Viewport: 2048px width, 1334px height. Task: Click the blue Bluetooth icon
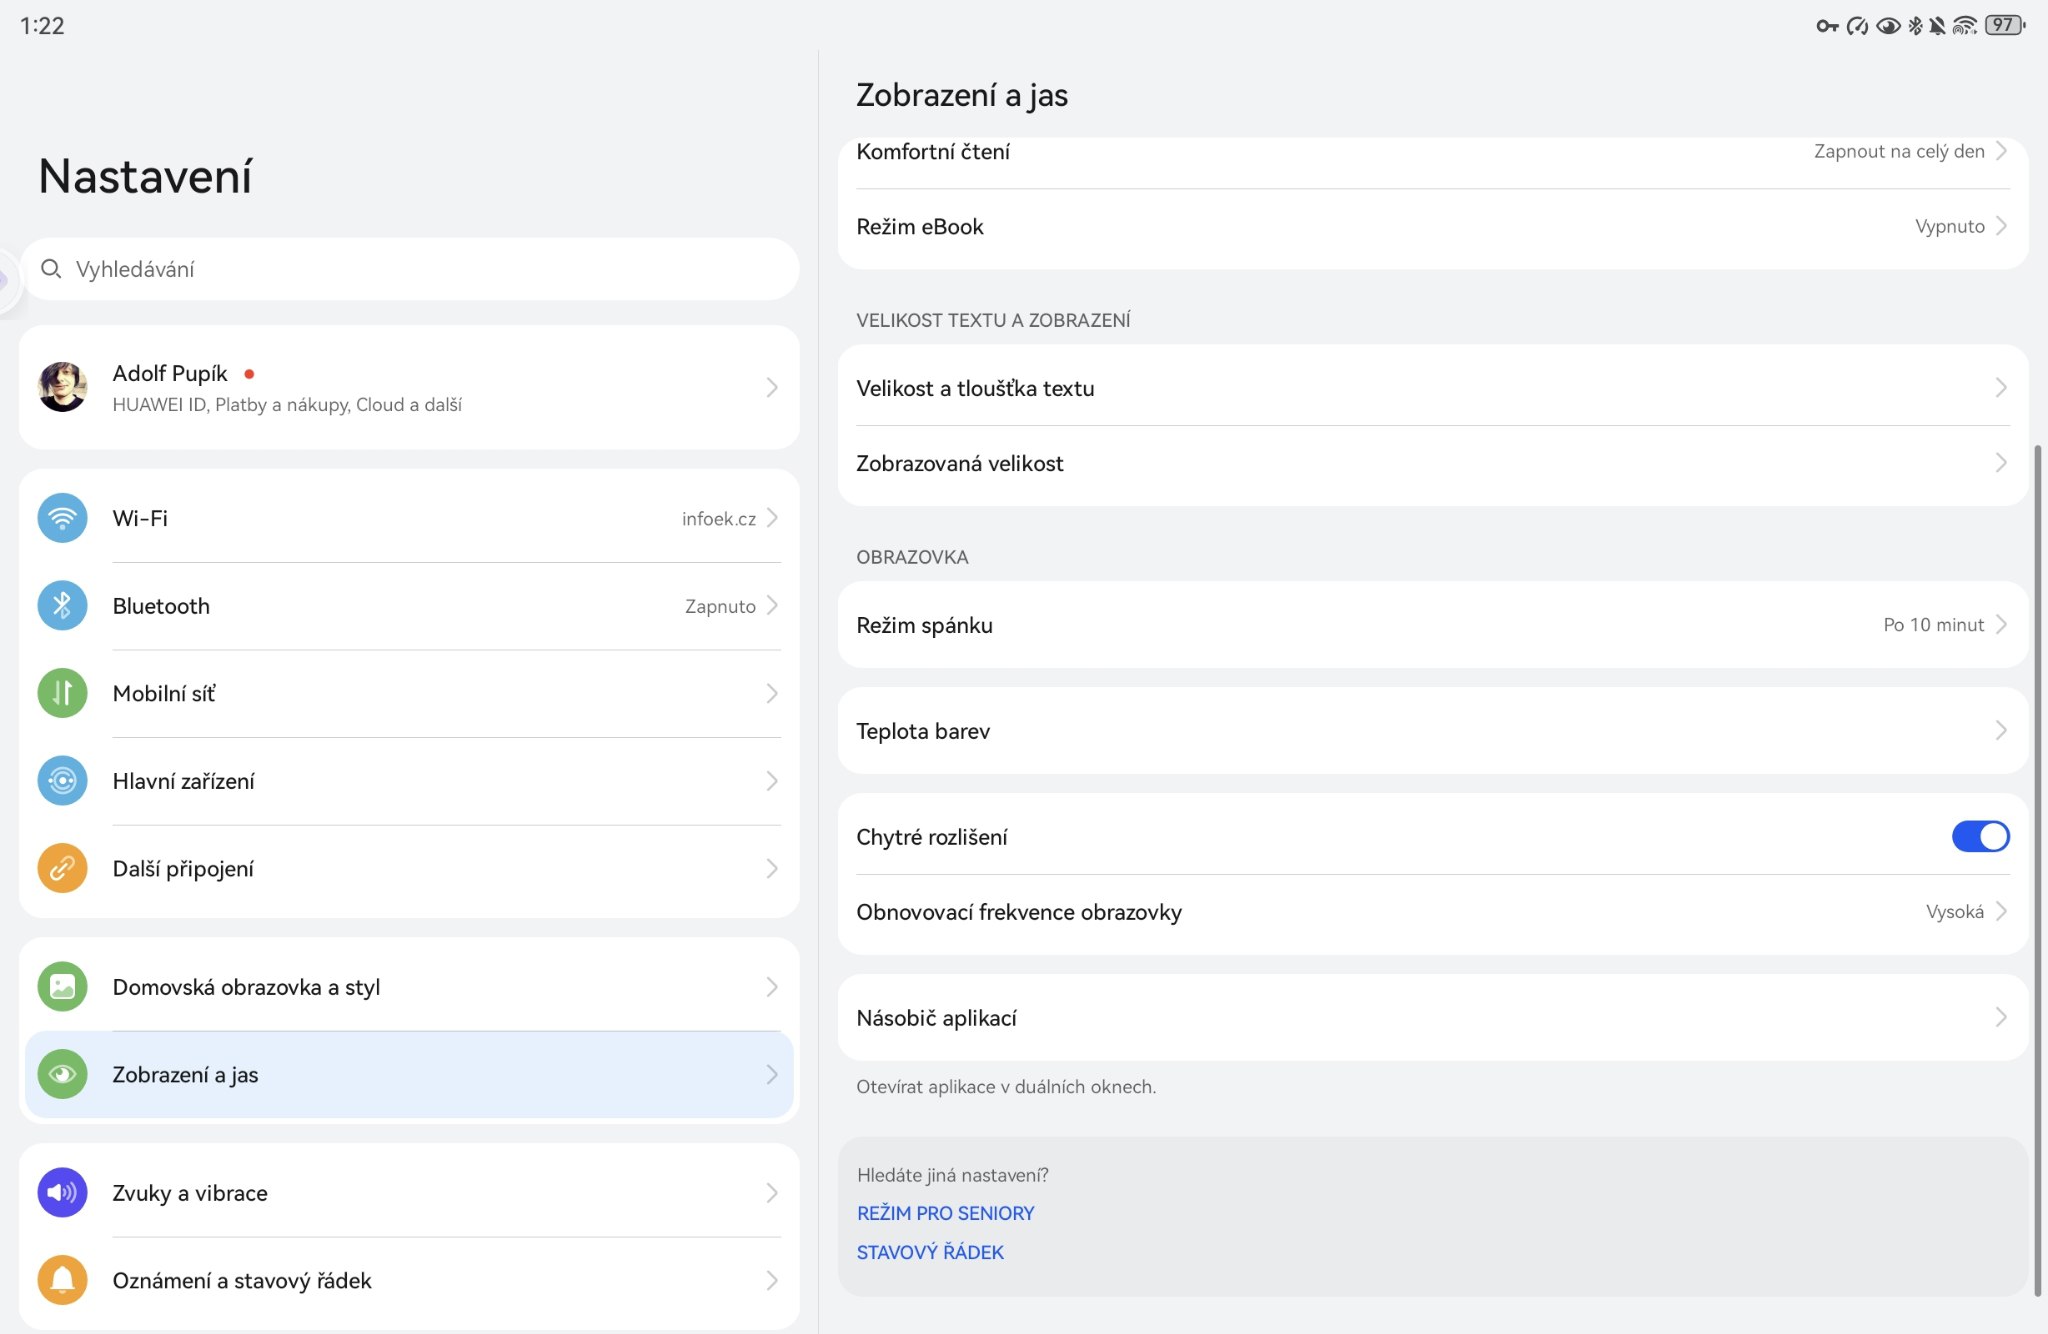(62, 606)
